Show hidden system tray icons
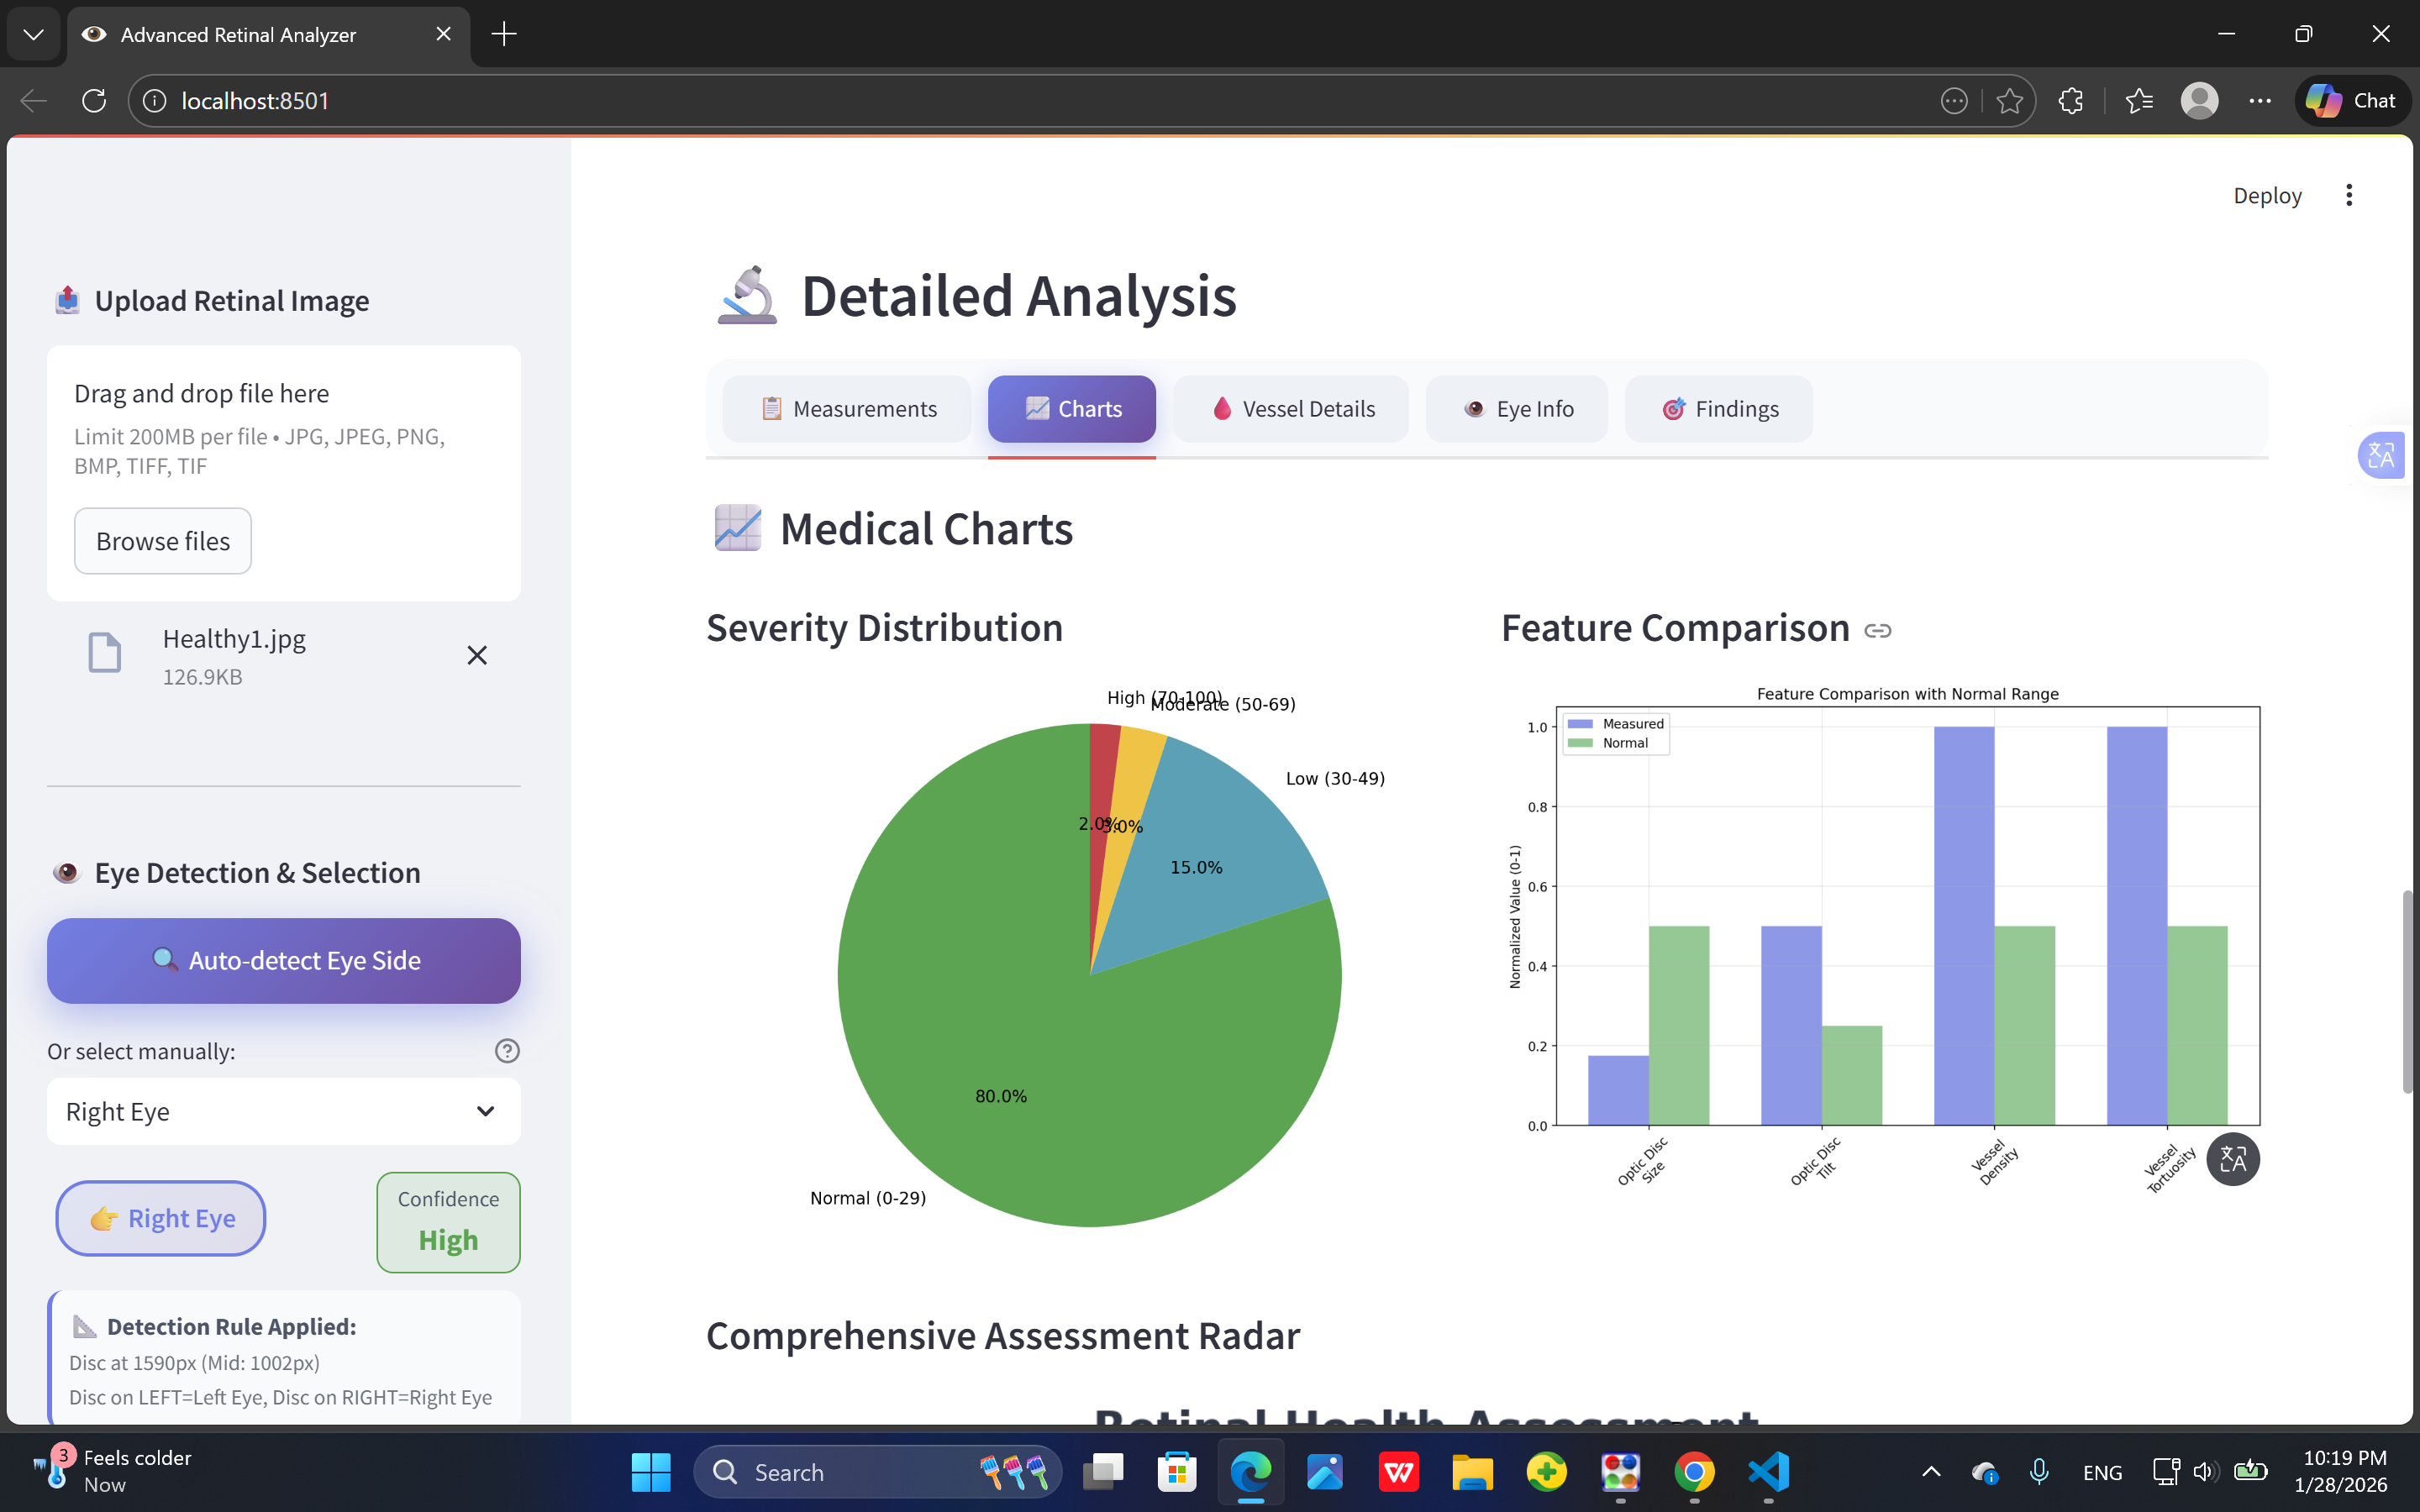Screen dimensions: 2420x1512 (x=1931, y=1472)
